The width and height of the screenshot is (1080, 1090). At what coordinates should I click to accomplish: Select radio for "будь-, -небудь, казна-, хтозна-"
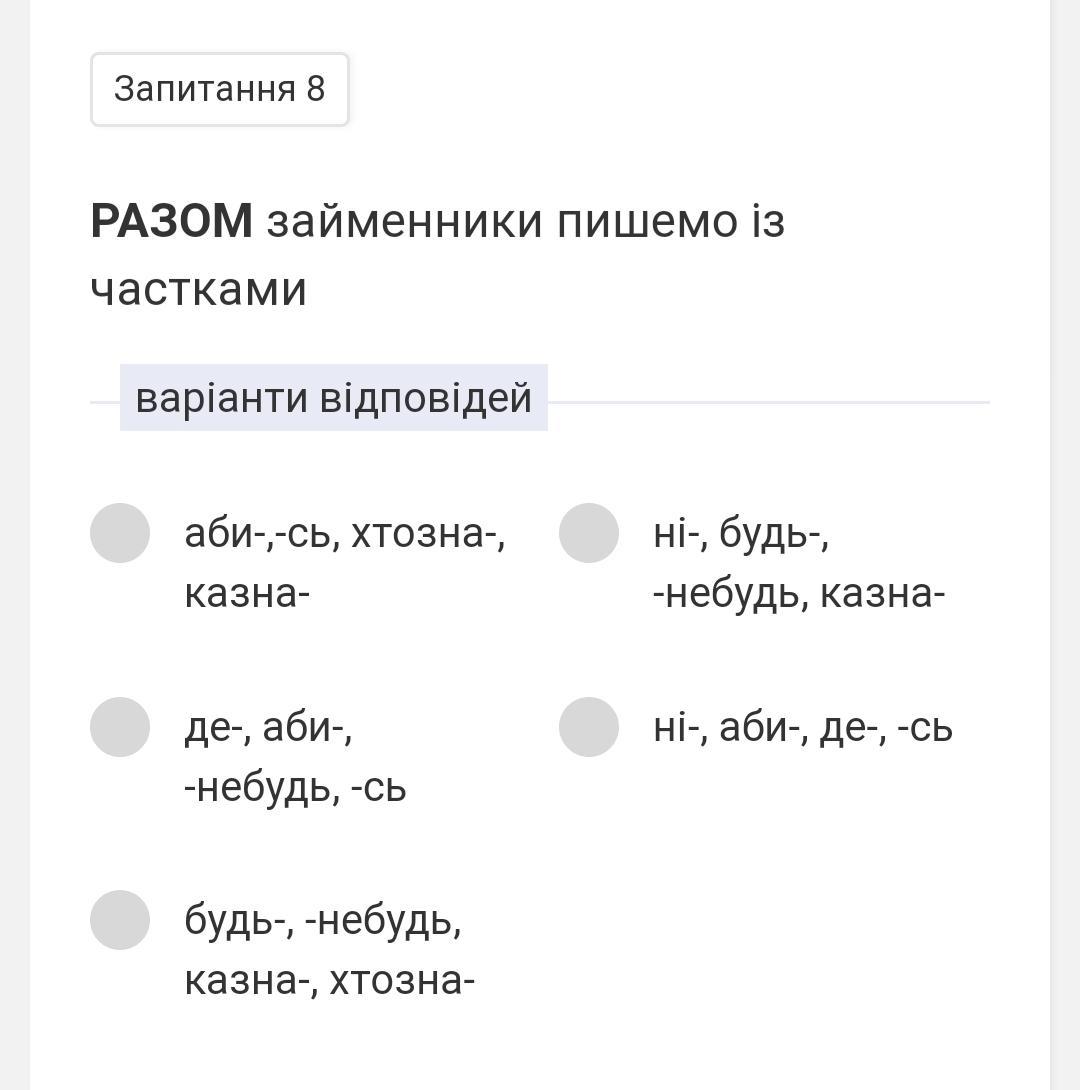[x=120, y=920]
